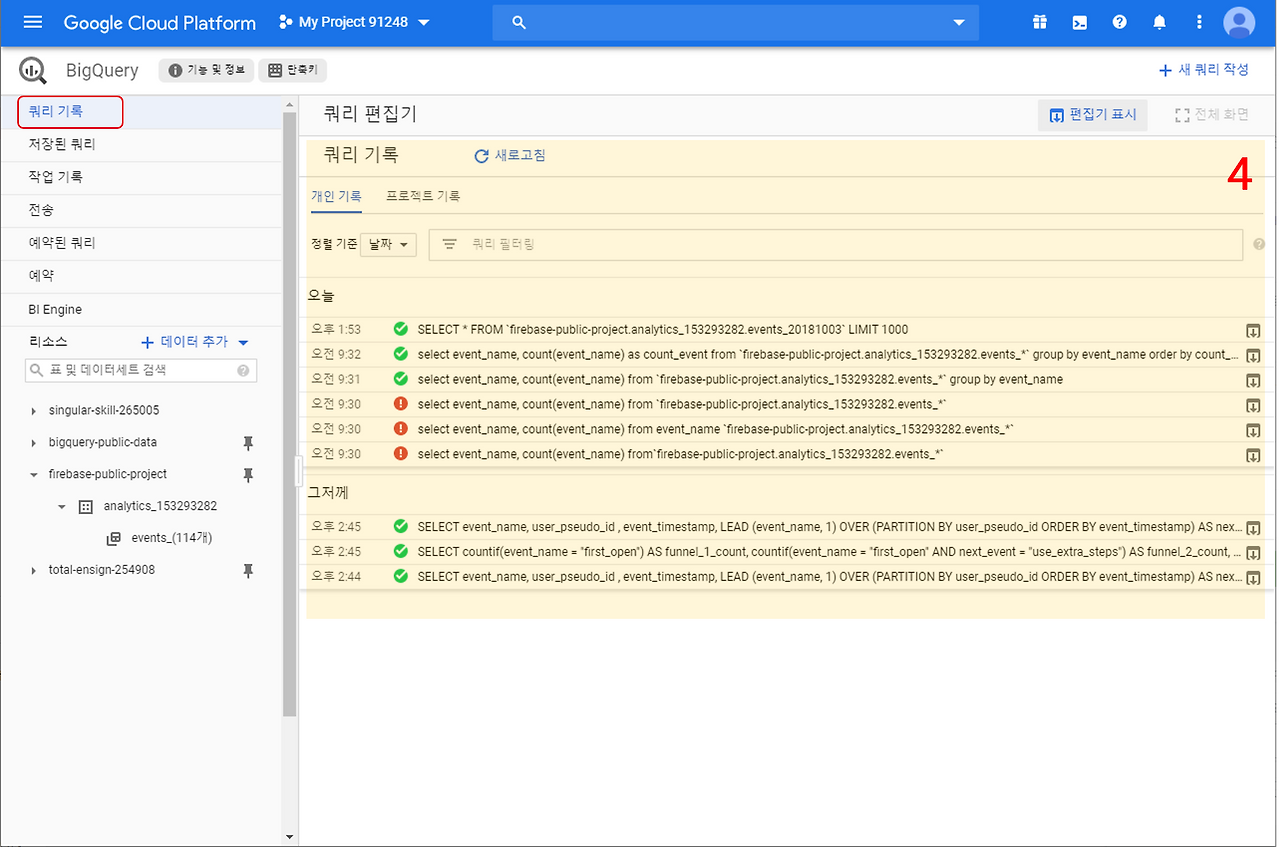Switch to 개인 기록 tab
Viewport: 1280px width, 847px height.
(x=336, y=197)
